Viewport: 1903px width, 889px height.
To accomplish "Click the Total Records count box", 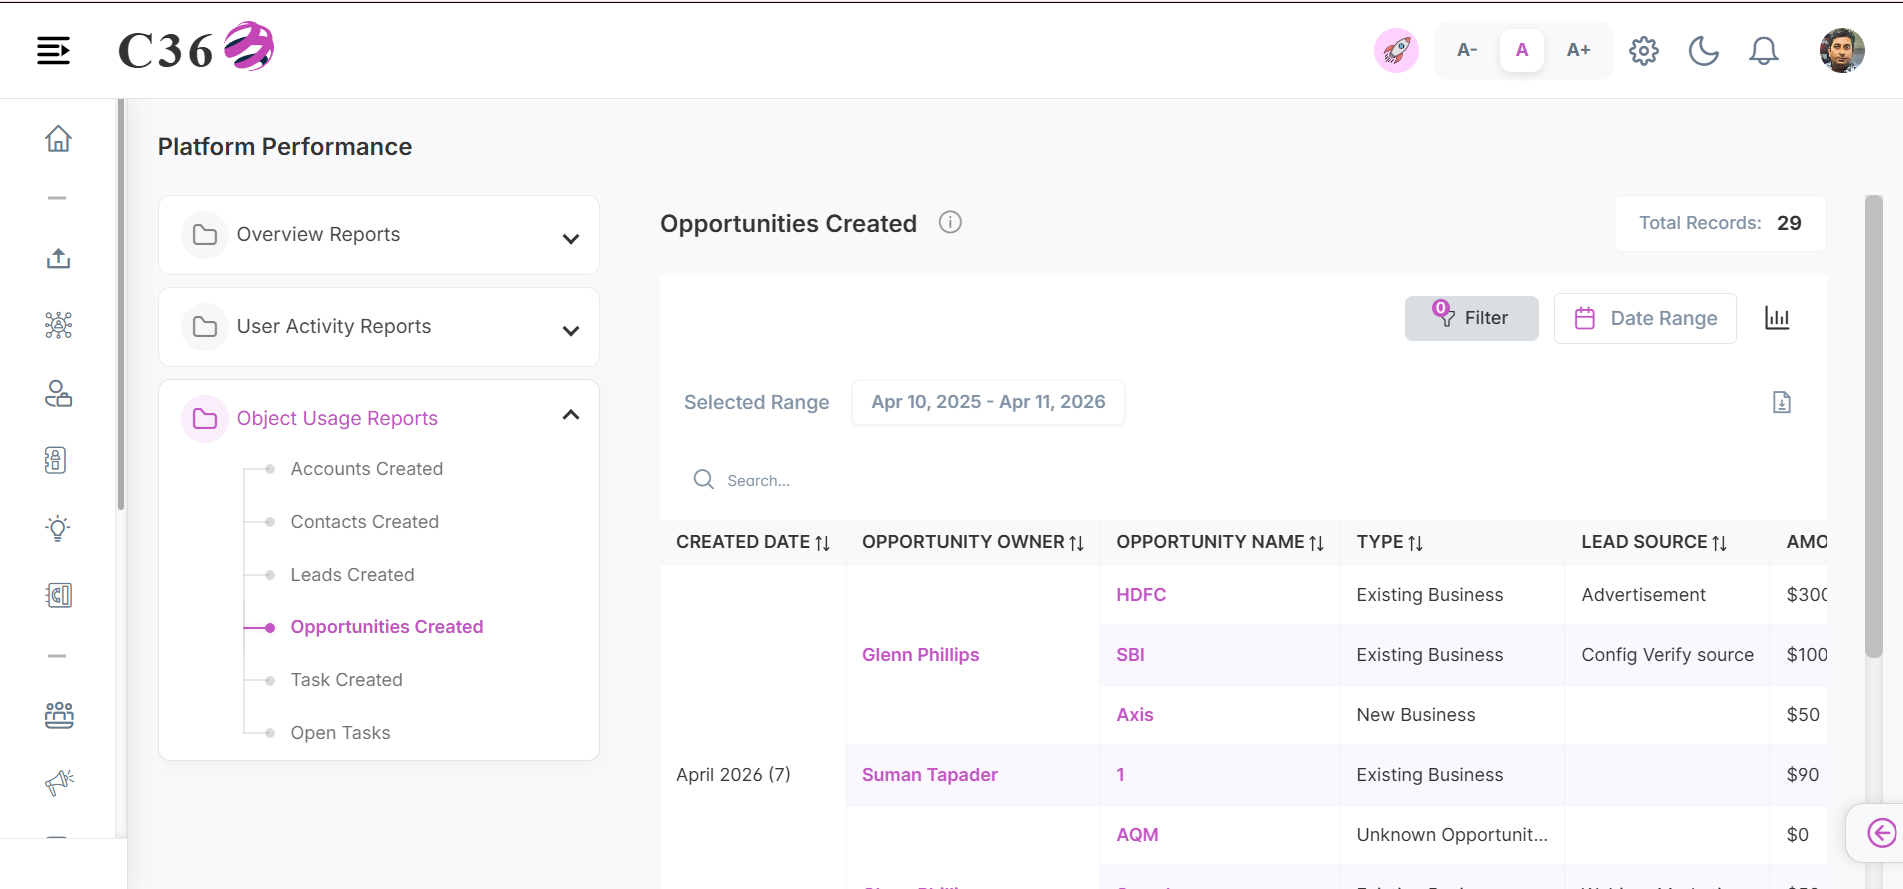I will pyautogui.click(x=1720, y=223).
